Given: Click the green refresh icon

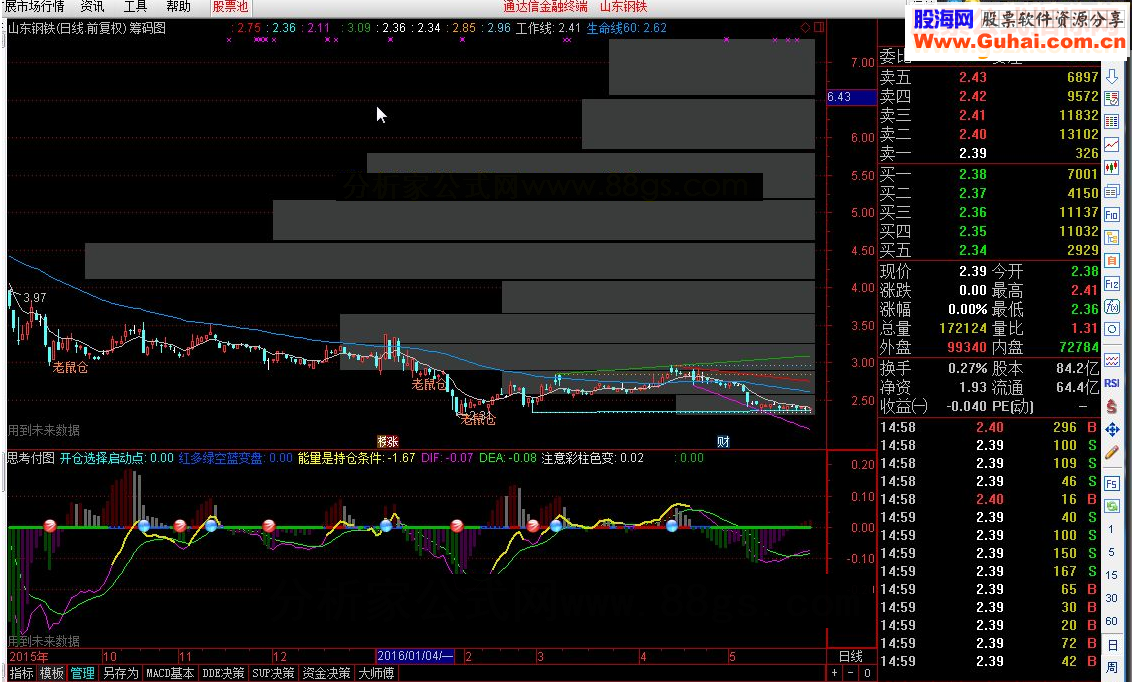Looking at the screenshot, I should [1112, 506].
